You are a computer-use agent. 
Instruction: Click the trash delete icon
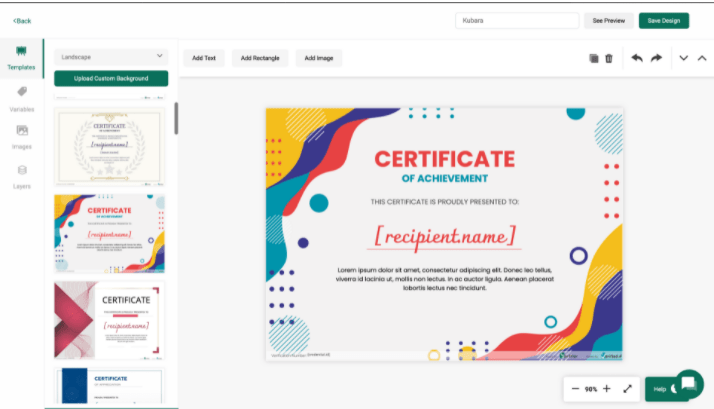(608, 59)
